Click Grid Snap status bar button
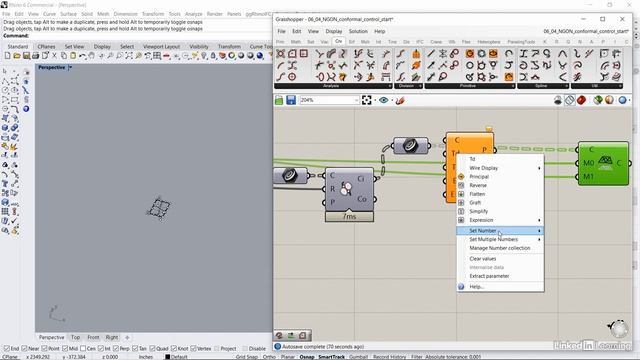 [247, 357]
